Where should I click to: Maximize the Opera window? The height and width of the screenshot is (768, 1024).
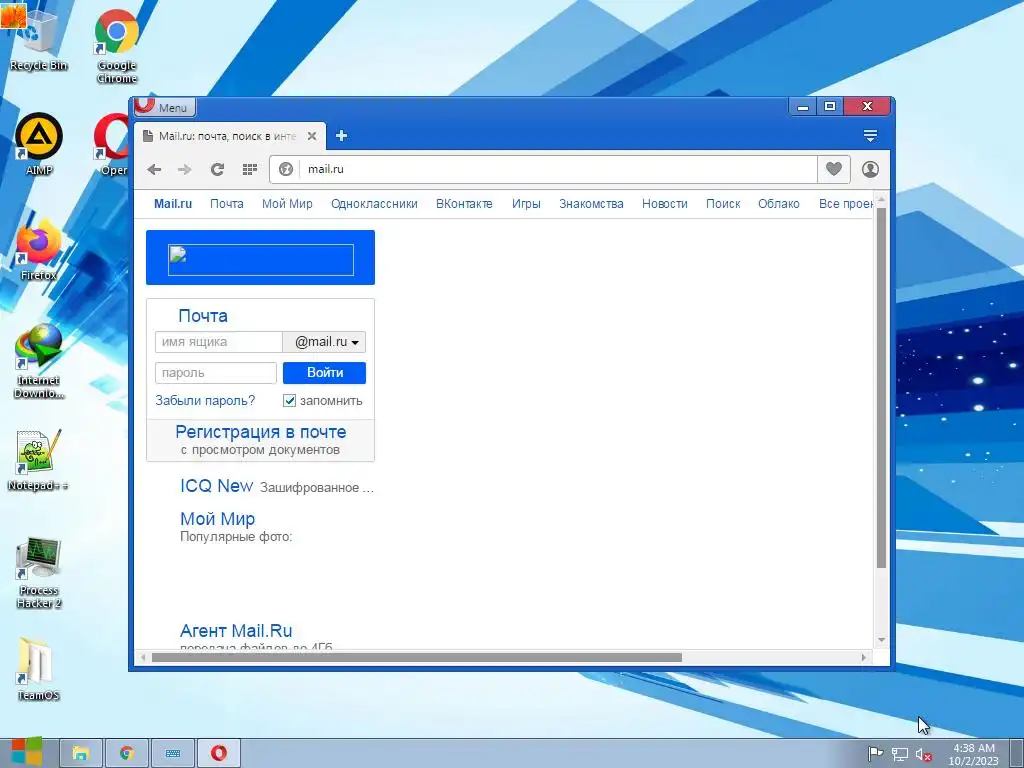tap(829, 106)
